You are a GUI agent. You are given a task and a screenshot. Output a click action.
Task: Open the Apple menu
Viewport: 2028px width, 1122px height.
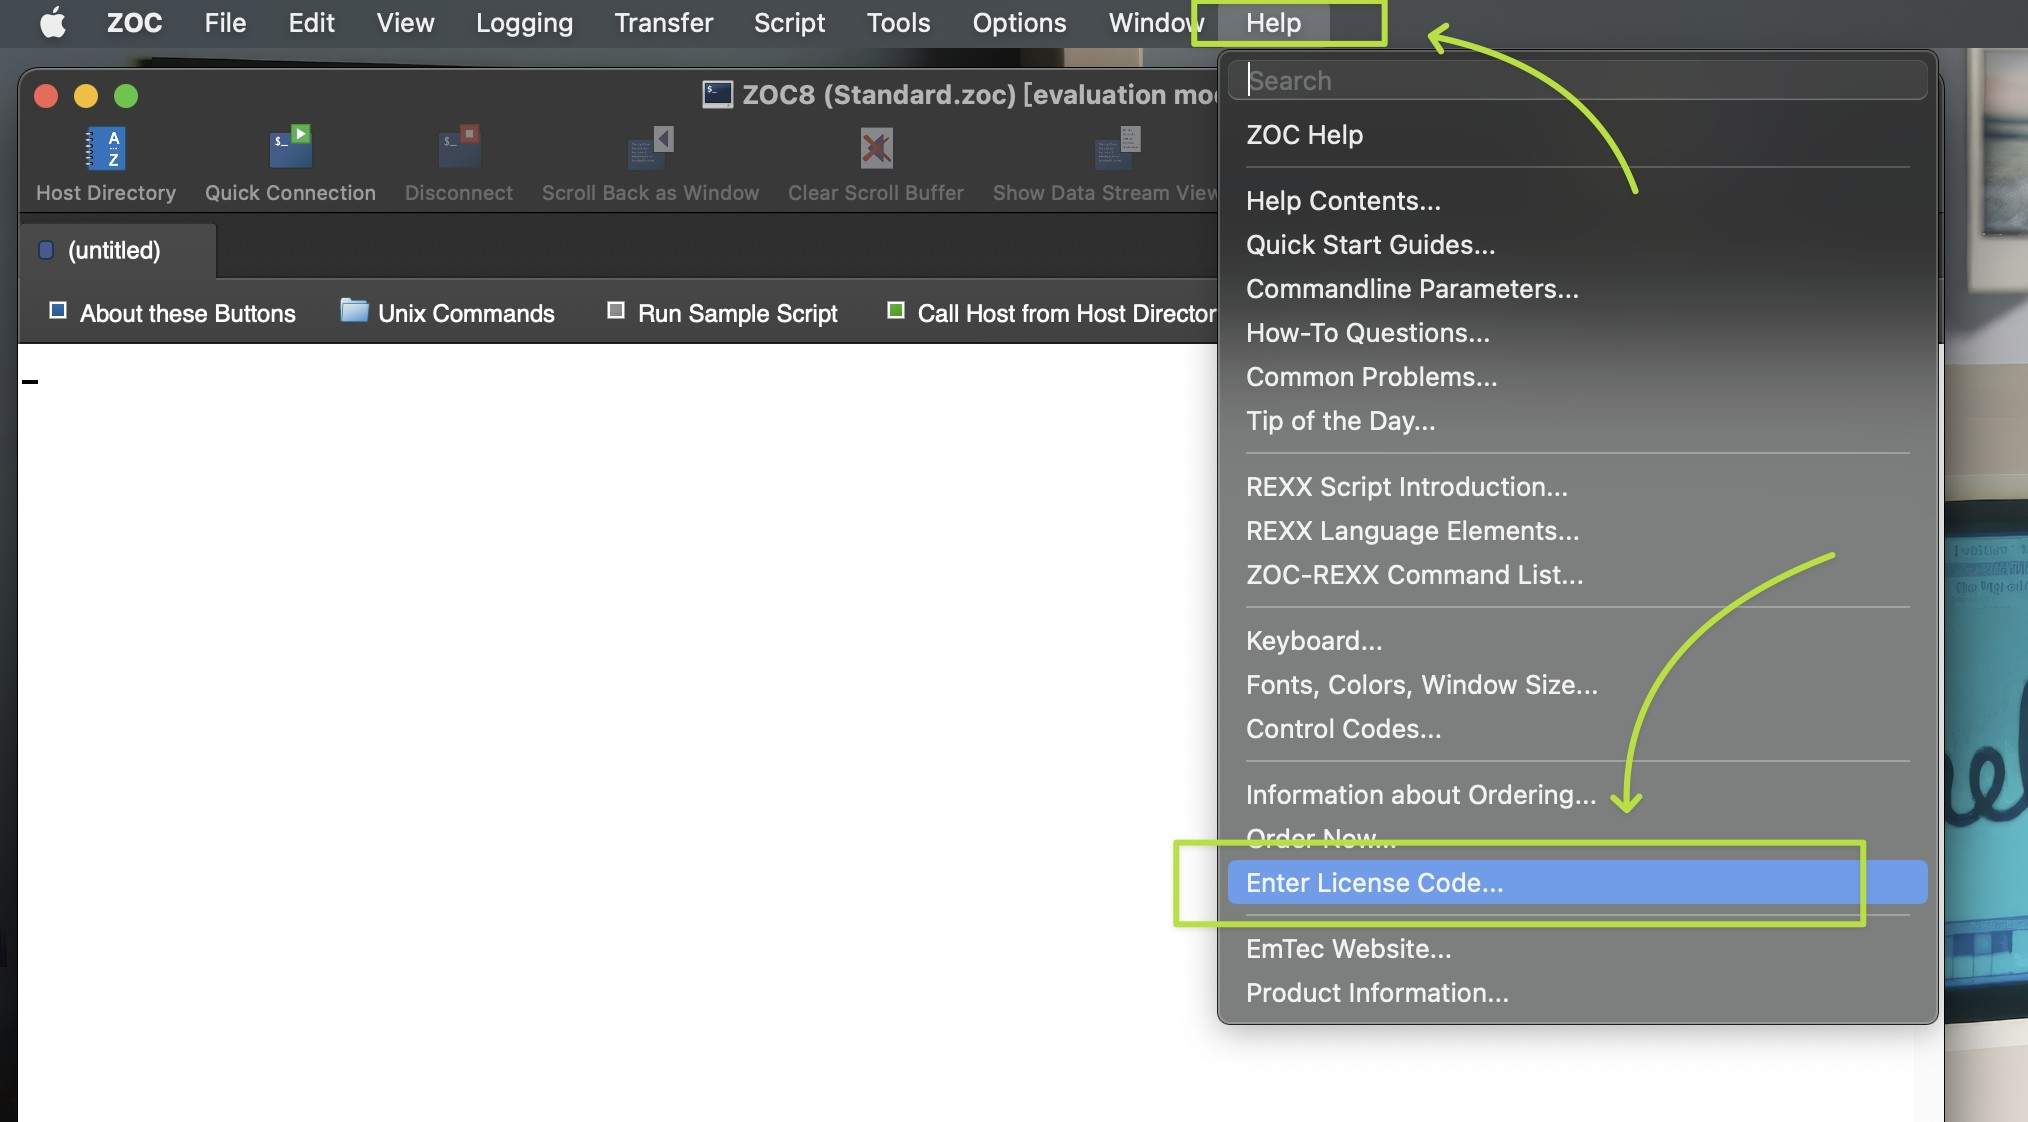click(52, 22)
